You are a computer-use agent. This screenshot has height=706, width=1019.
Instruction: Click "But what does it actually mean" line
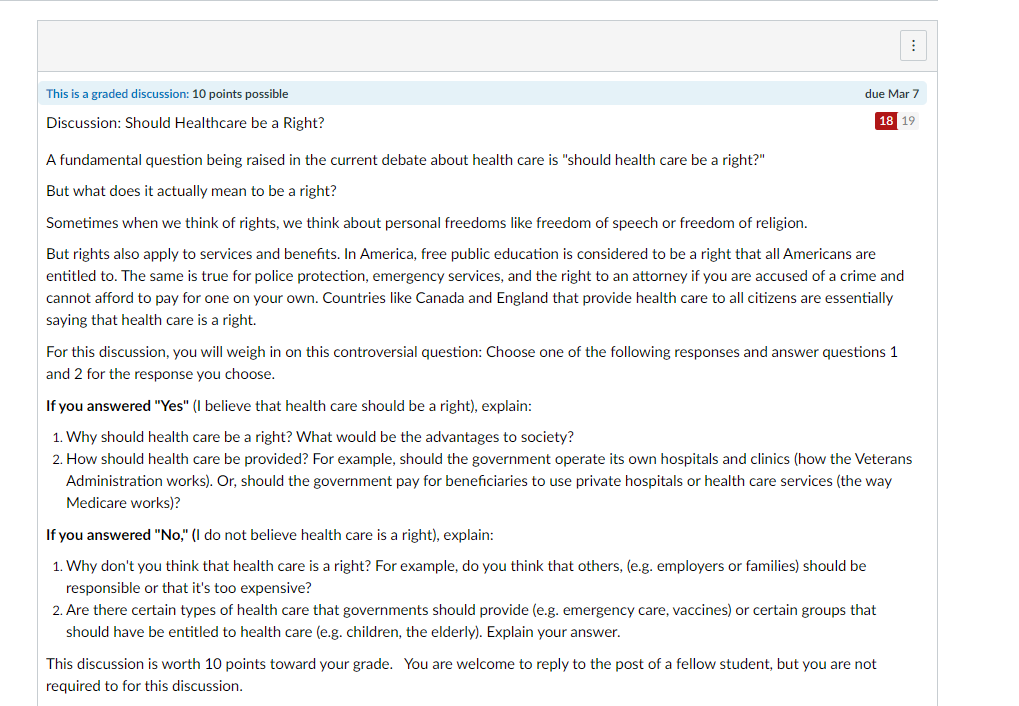click(191, 191)
